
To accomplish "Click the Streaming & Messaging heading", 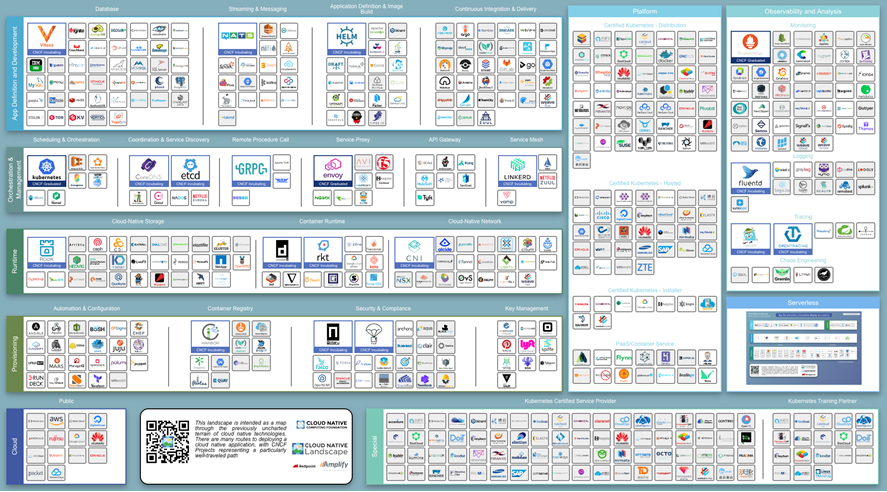I will 257,9.
